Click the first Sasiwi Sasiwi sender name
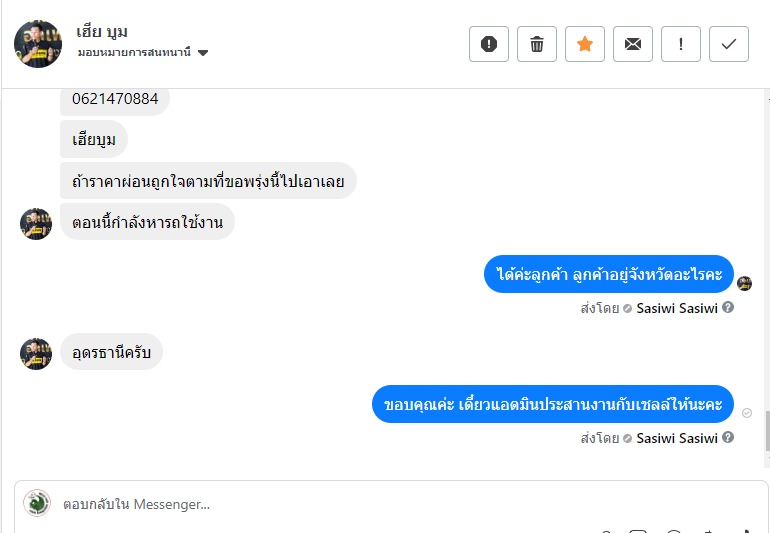The image size is (770, 533). 677,308
